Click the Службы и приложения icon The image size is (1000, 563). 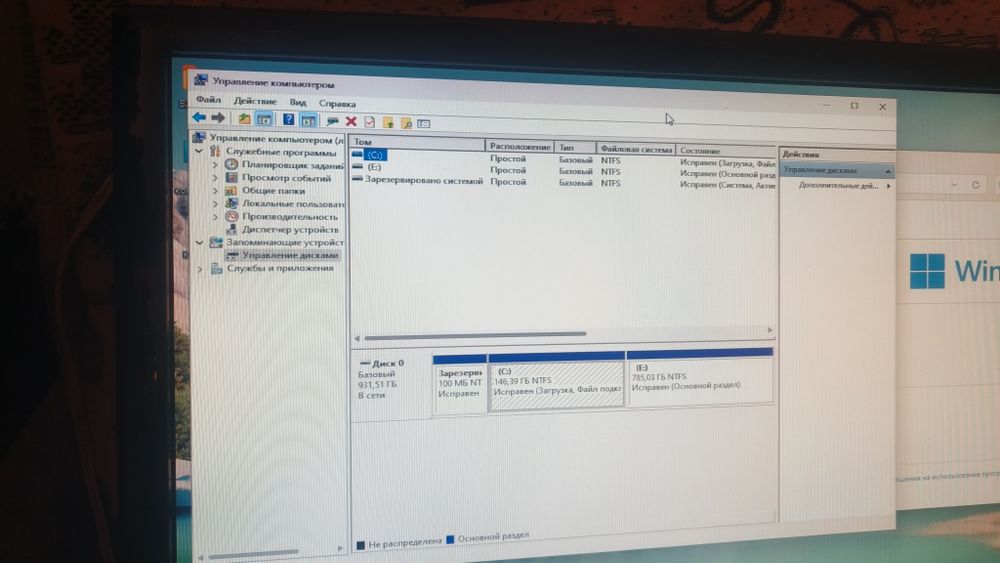point(216,268)
